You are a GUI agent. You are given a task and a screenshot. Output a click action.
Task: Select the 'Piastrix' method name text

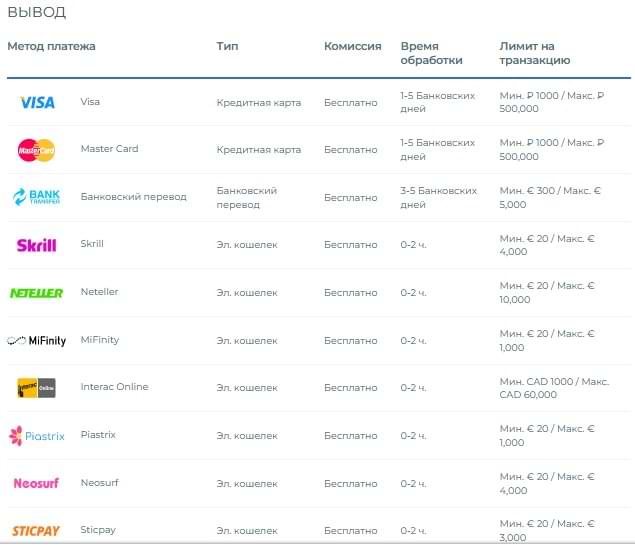[98, 434]
